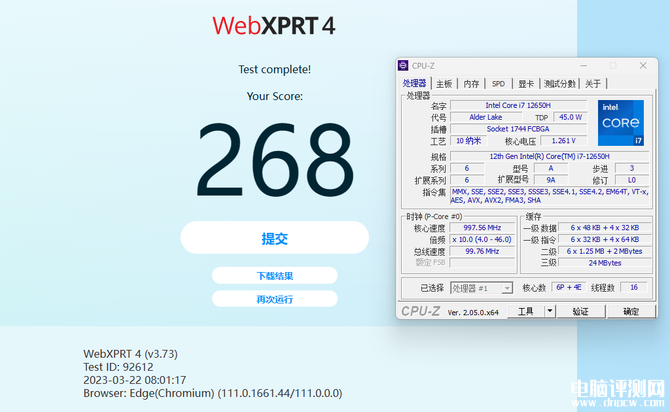Open the 内存 tab
The height and width of the screenshot is (412, 670).
click(471, 84)
